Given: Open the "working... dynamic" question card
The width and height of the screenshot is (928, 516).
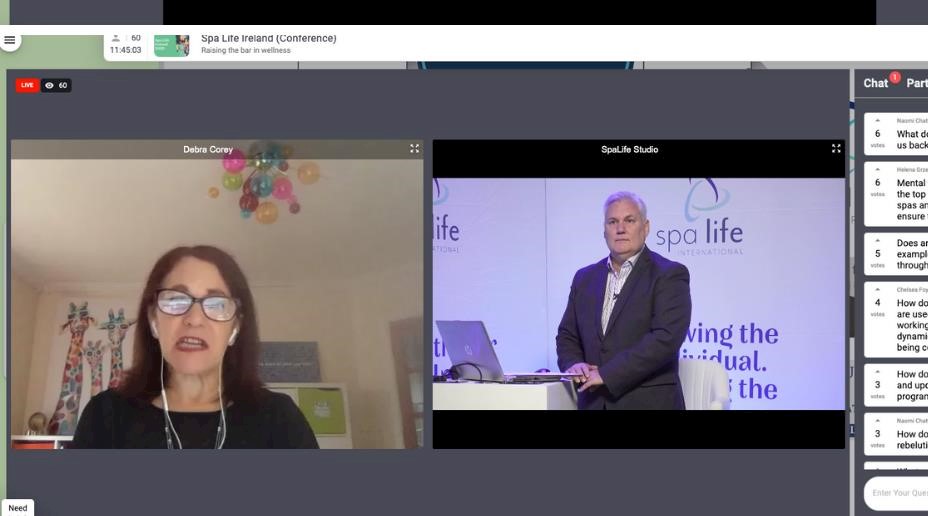Looking at the screenshot, I should pyautogui.click(x=896, y=320).
